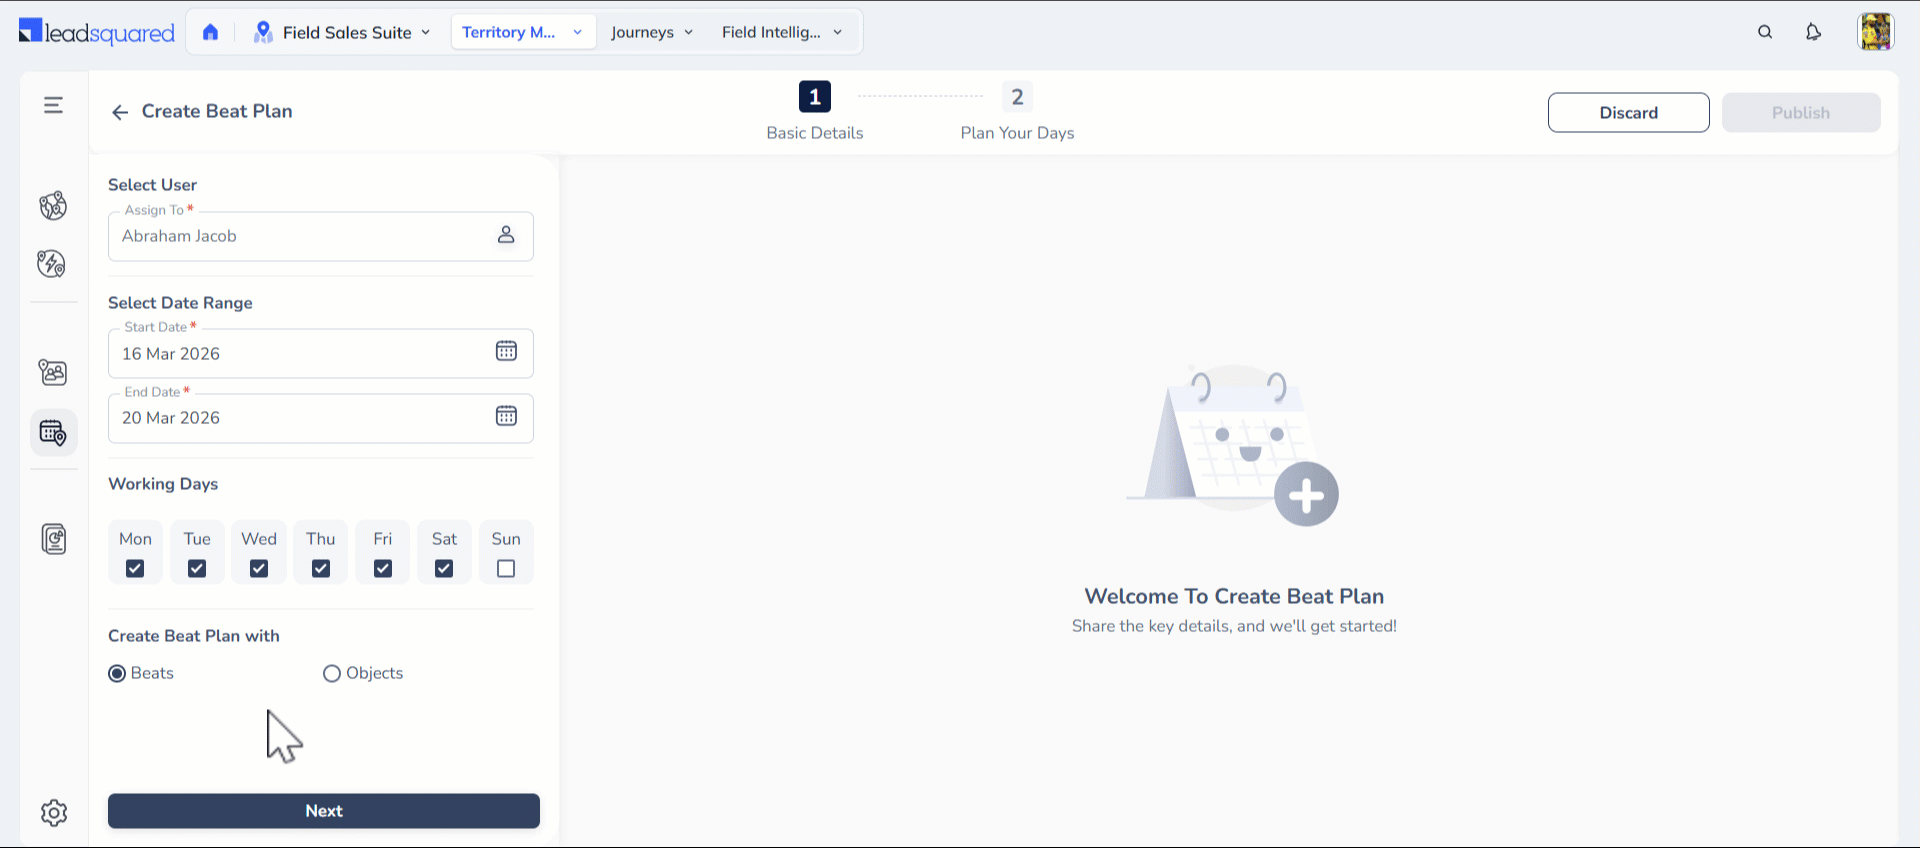Click the Create Beat Plan title
Screen dimensions: 1920x848
click(217, 111)
